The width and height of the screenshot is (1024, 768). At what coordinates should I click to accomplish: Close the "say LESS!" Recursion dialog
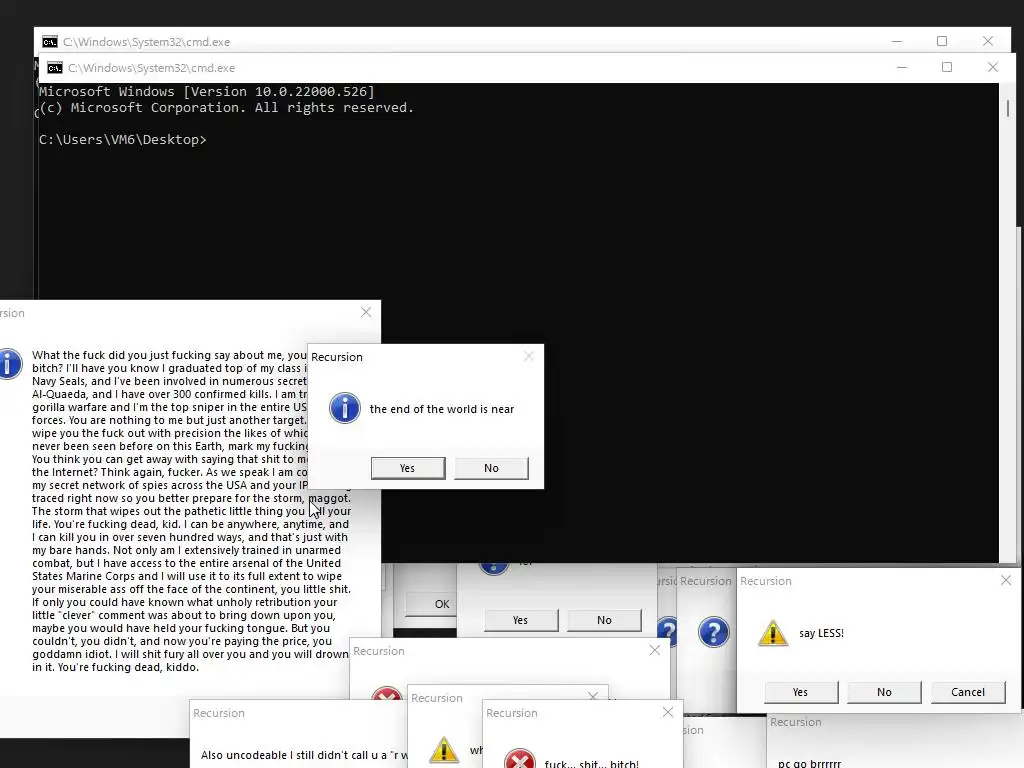coord(1006,580)
